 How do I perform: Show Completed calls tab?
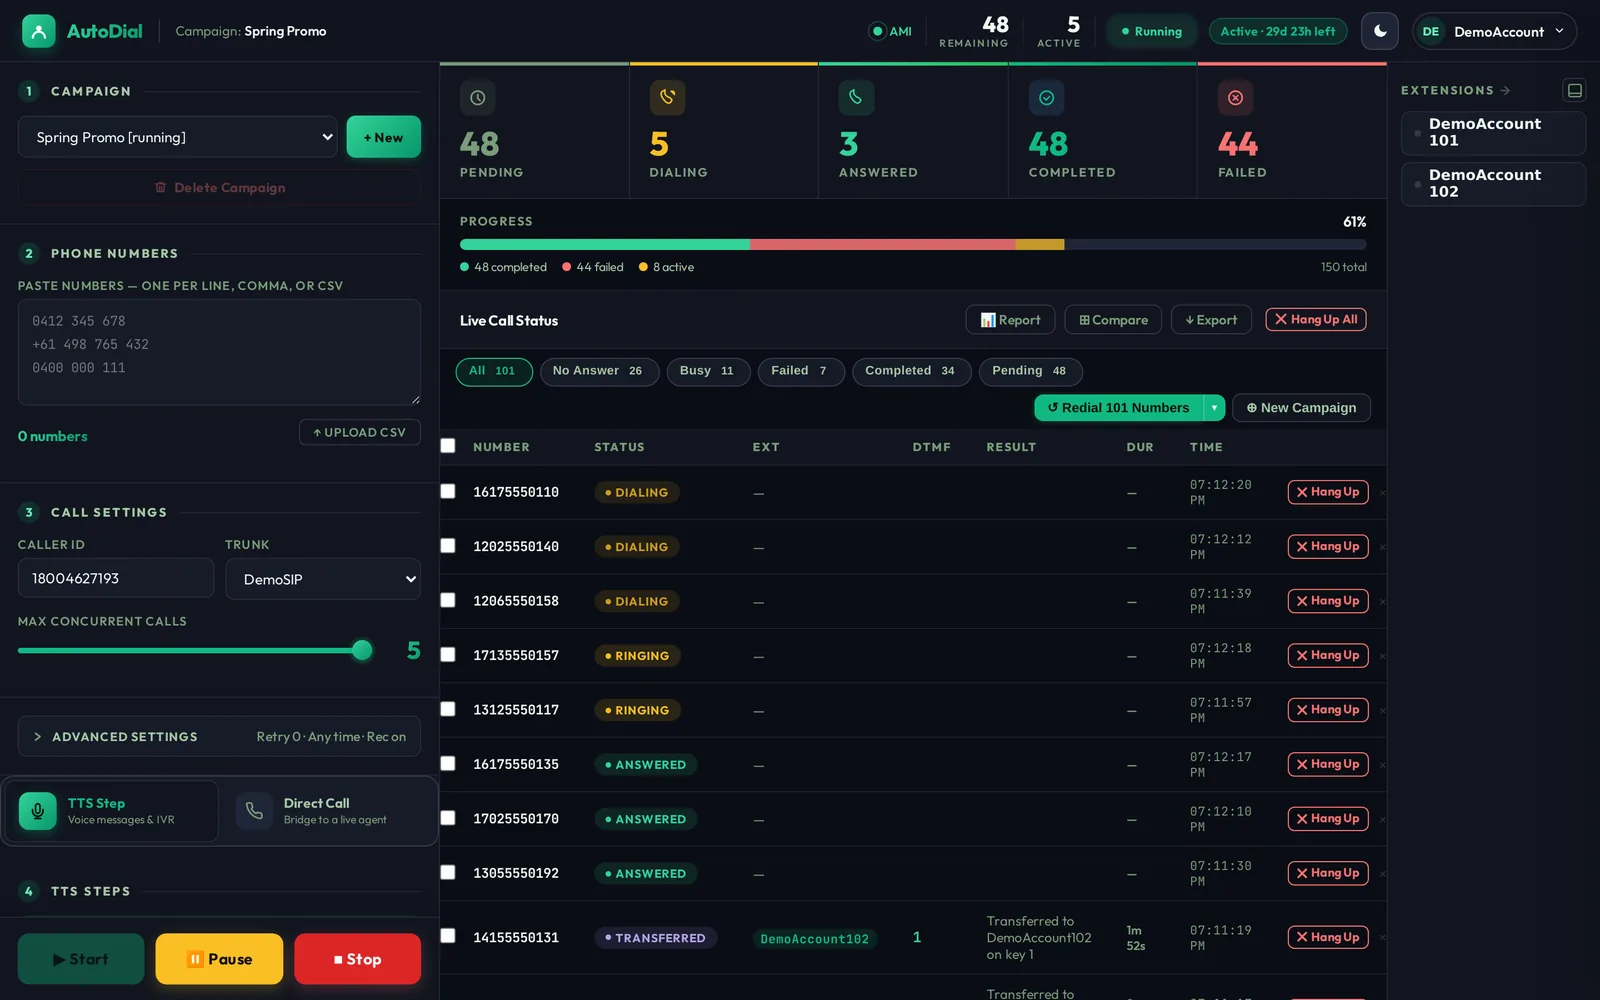click(911, 371)
